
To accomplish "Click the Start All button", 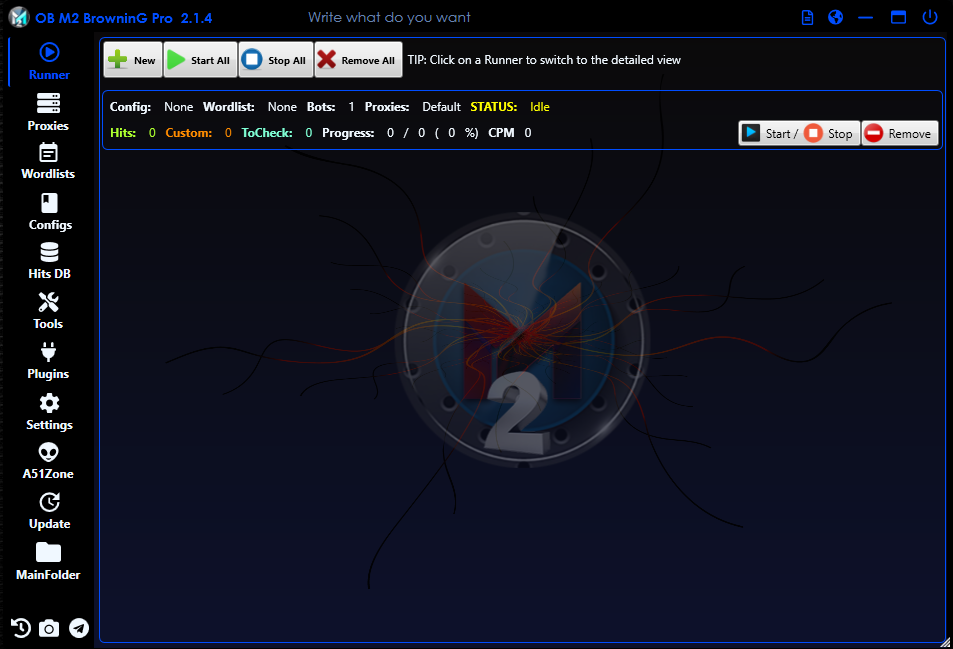I will pos(200,60).
